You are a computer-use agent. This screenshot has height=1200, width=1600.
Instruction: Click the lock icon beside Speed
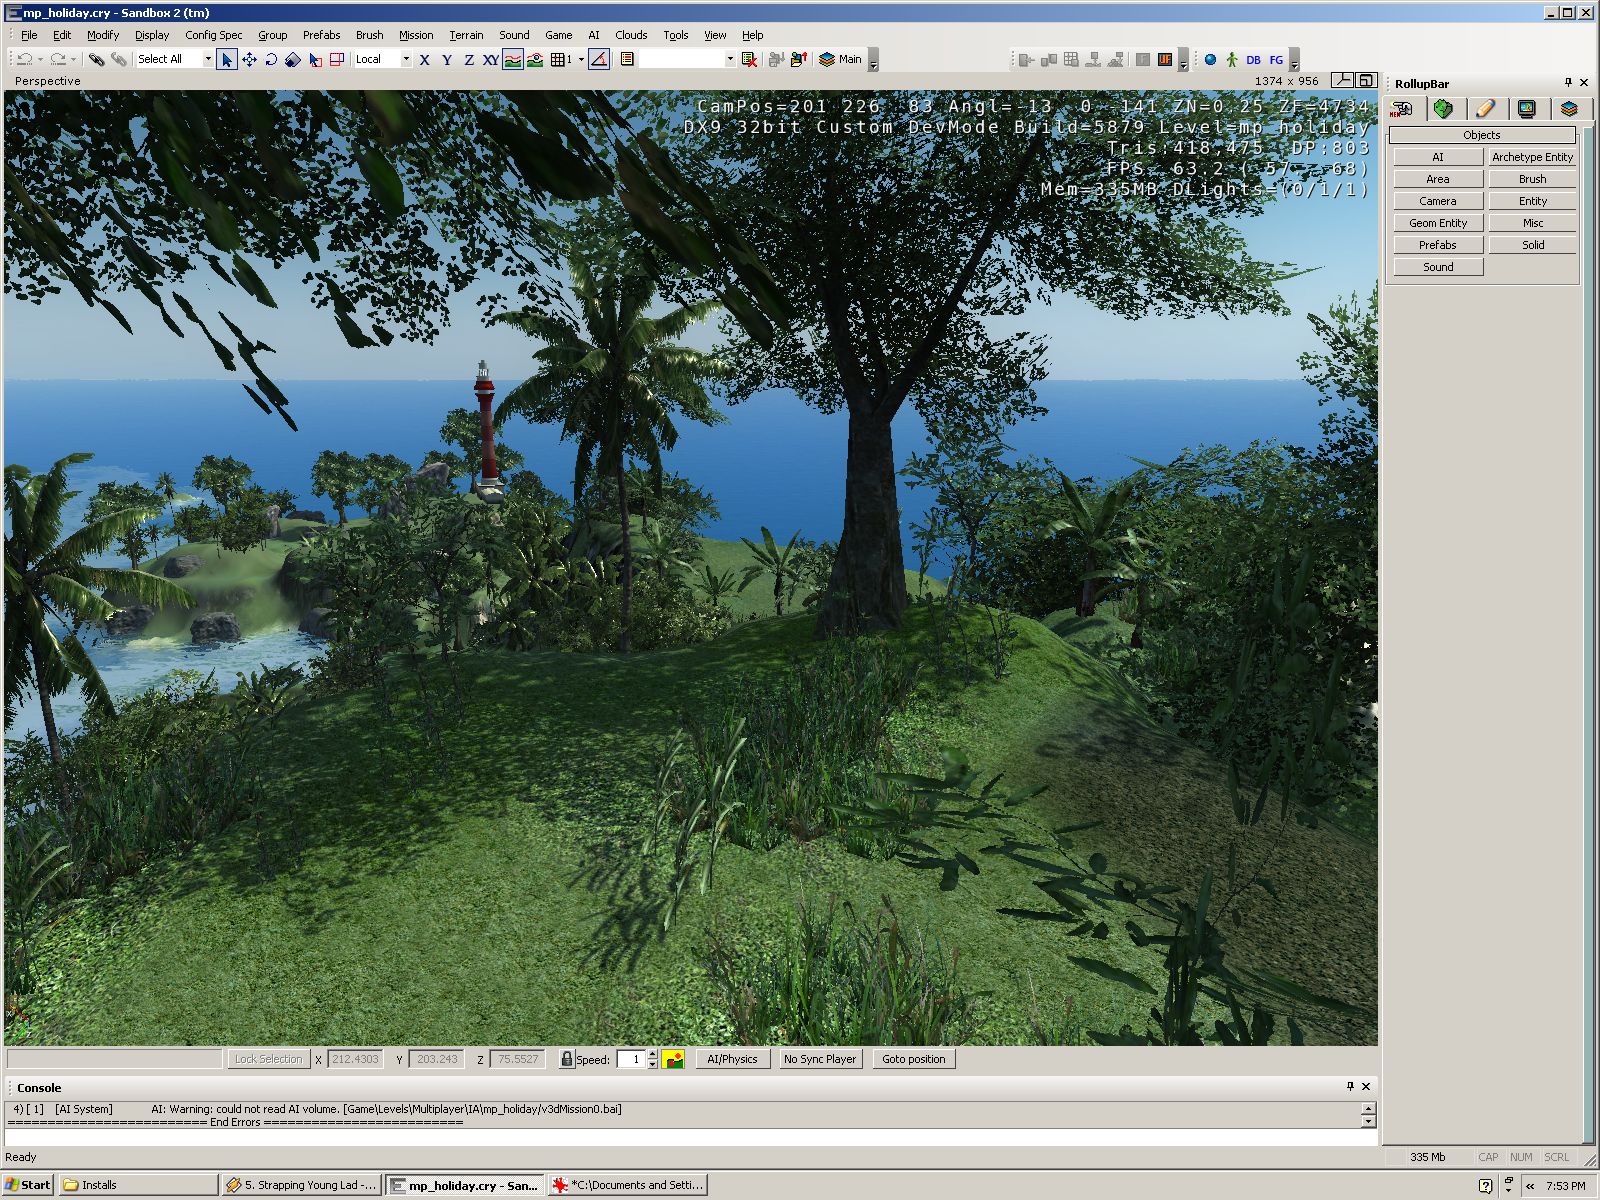point(567,1059)
